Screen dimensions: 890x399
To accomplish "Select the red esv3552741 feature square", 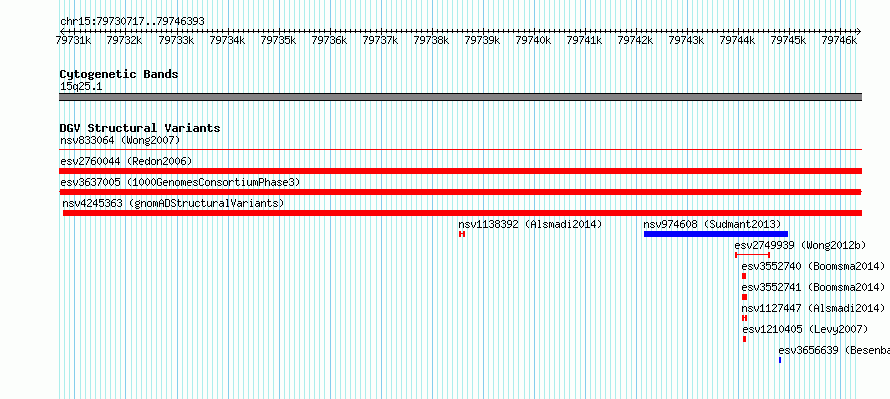I will tap(745, 297).
